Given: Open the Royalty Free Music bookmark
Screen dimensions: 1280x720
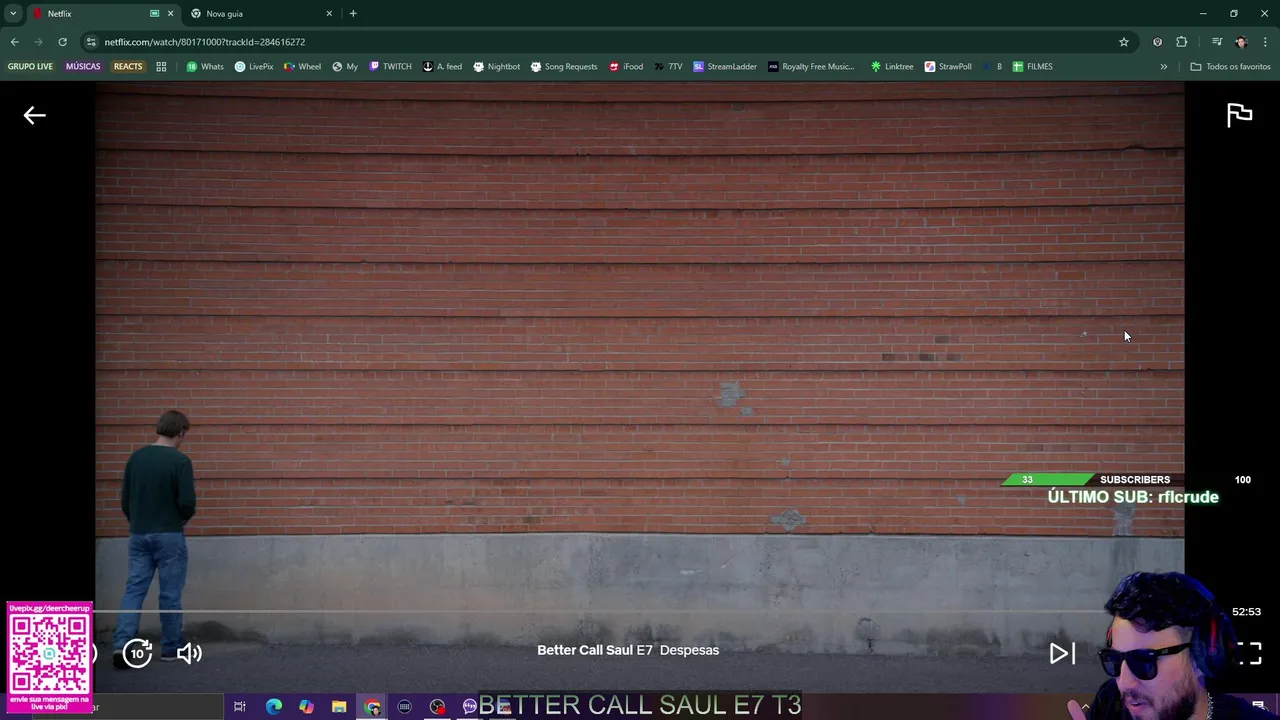Looking at the screenshot, I should [x=811, y=67].
